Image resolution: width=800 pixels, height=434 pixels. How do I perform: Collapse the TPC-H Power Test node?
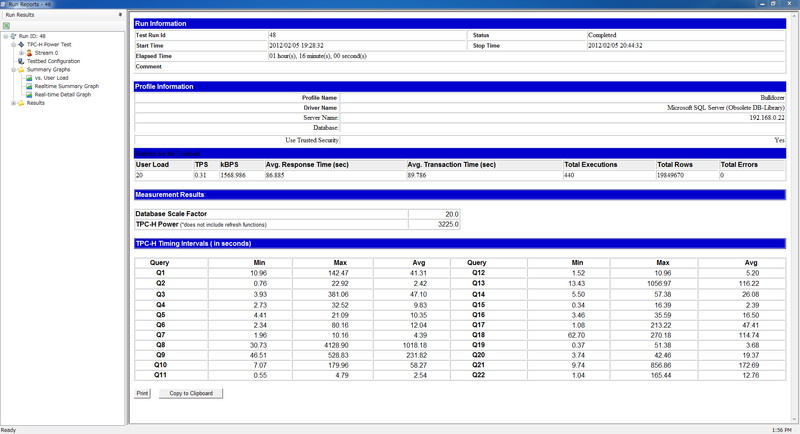[14, 44]
